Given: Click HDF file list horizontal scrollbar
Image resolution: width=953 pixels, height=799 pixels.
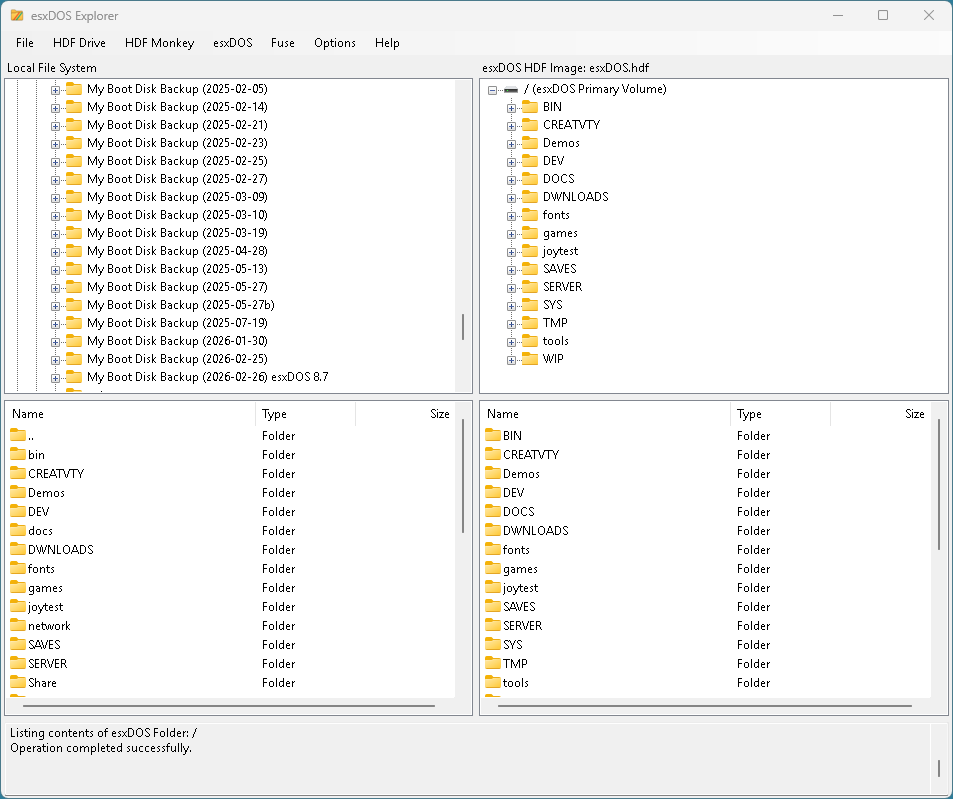Looking at the screenshot, I should (705, 706).
